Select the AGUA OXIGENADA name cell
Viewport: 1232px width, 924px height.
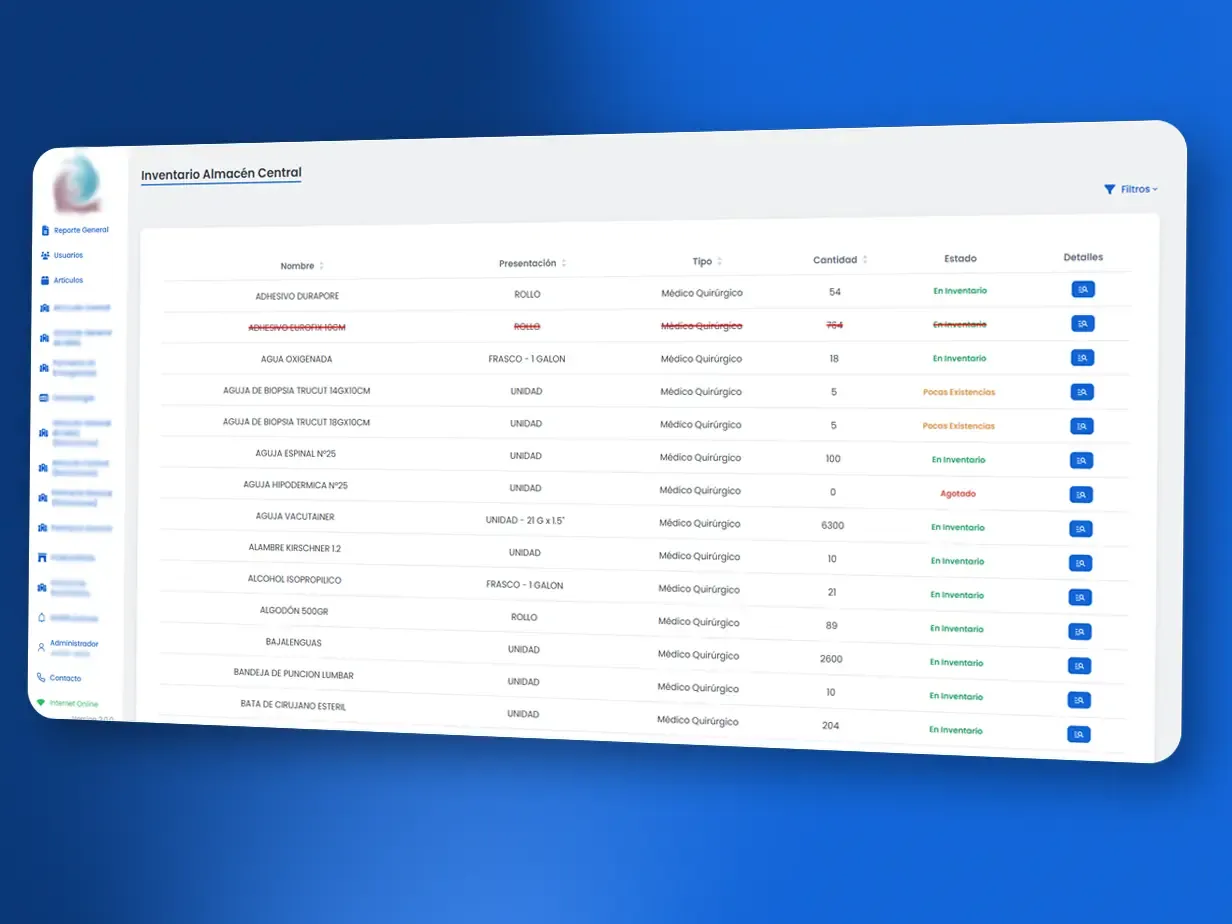[x=296, y=358]
